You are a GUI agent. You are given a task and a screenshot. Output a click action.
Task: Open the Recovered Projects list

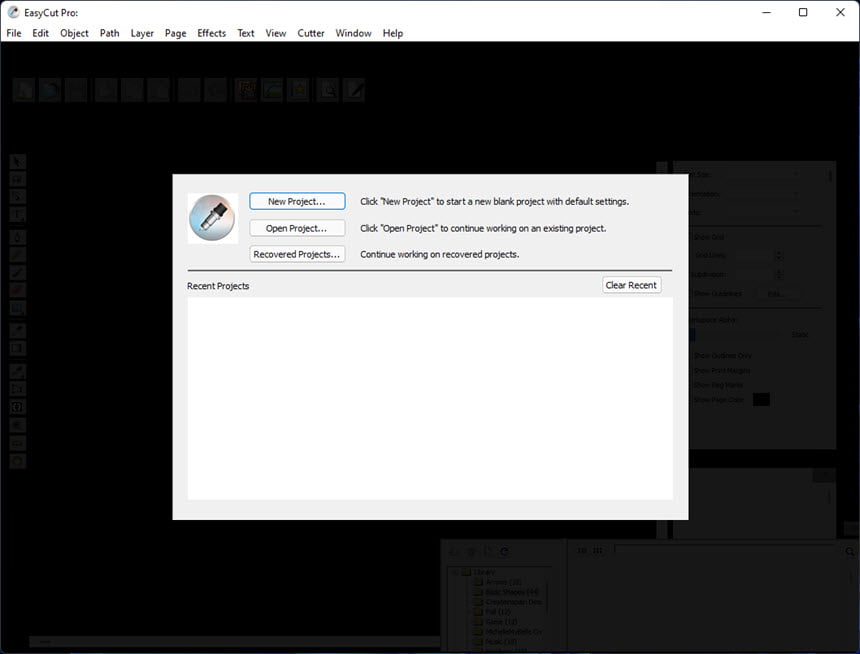297,254
